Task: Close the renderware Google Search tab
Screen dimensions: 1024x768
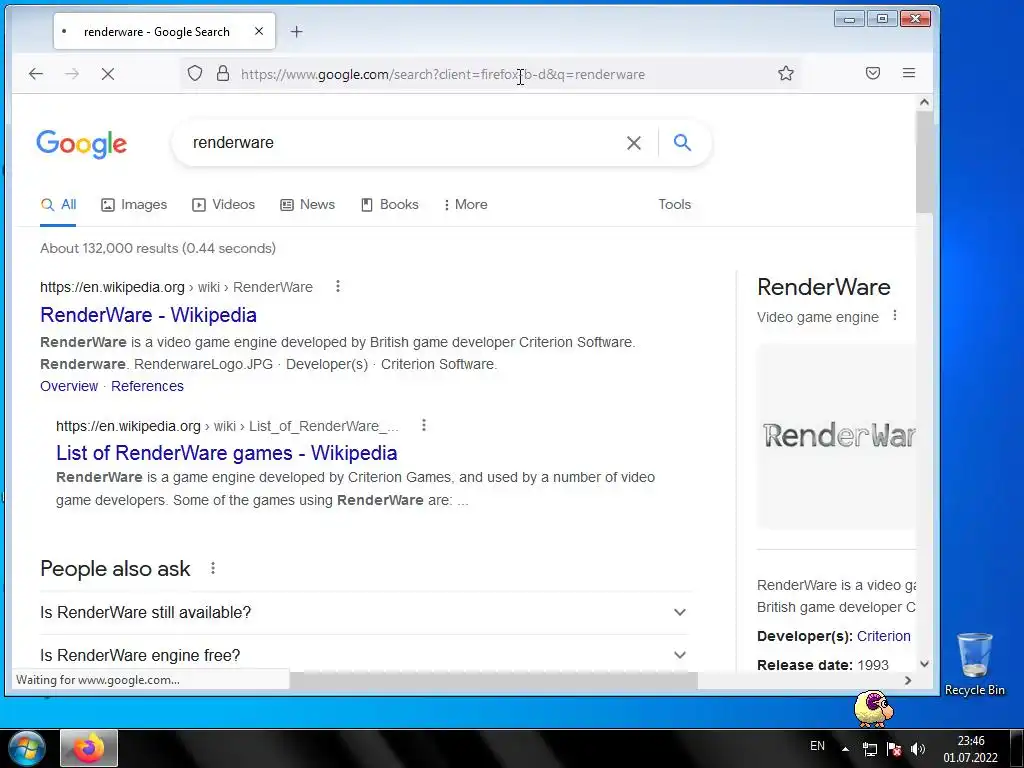Action: 259,31
